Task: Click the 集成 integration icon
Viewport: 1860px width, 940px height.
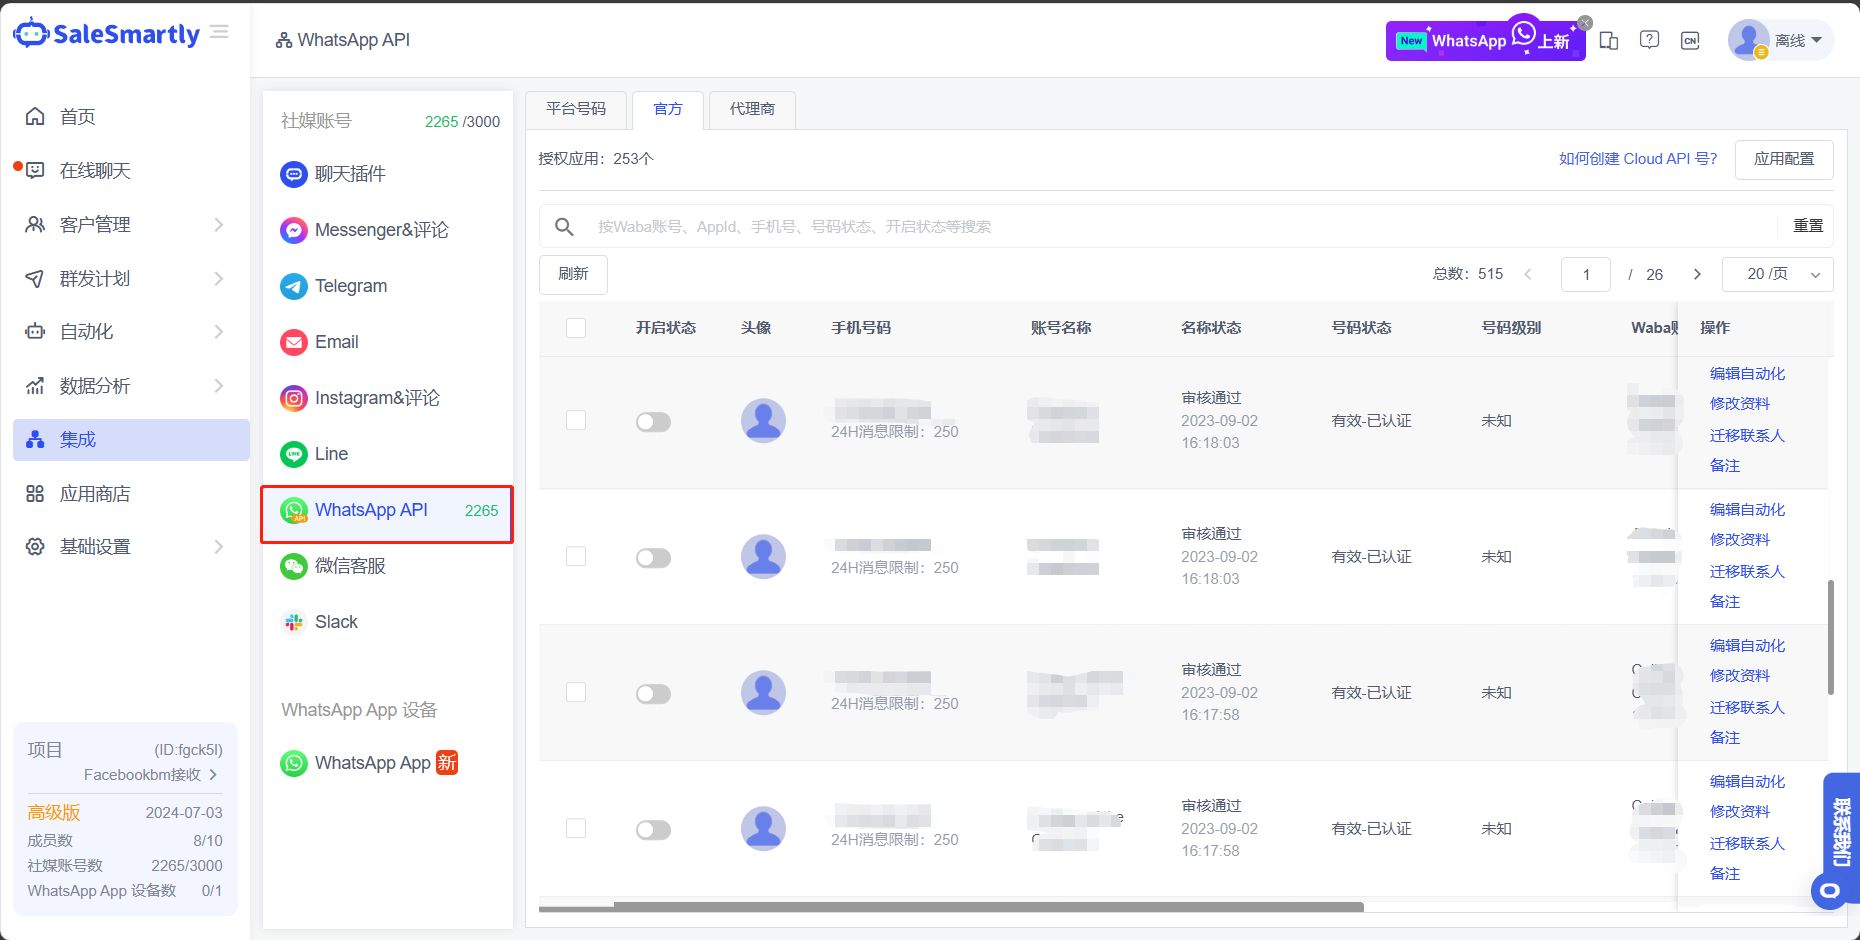Action: tap(35, 440)
